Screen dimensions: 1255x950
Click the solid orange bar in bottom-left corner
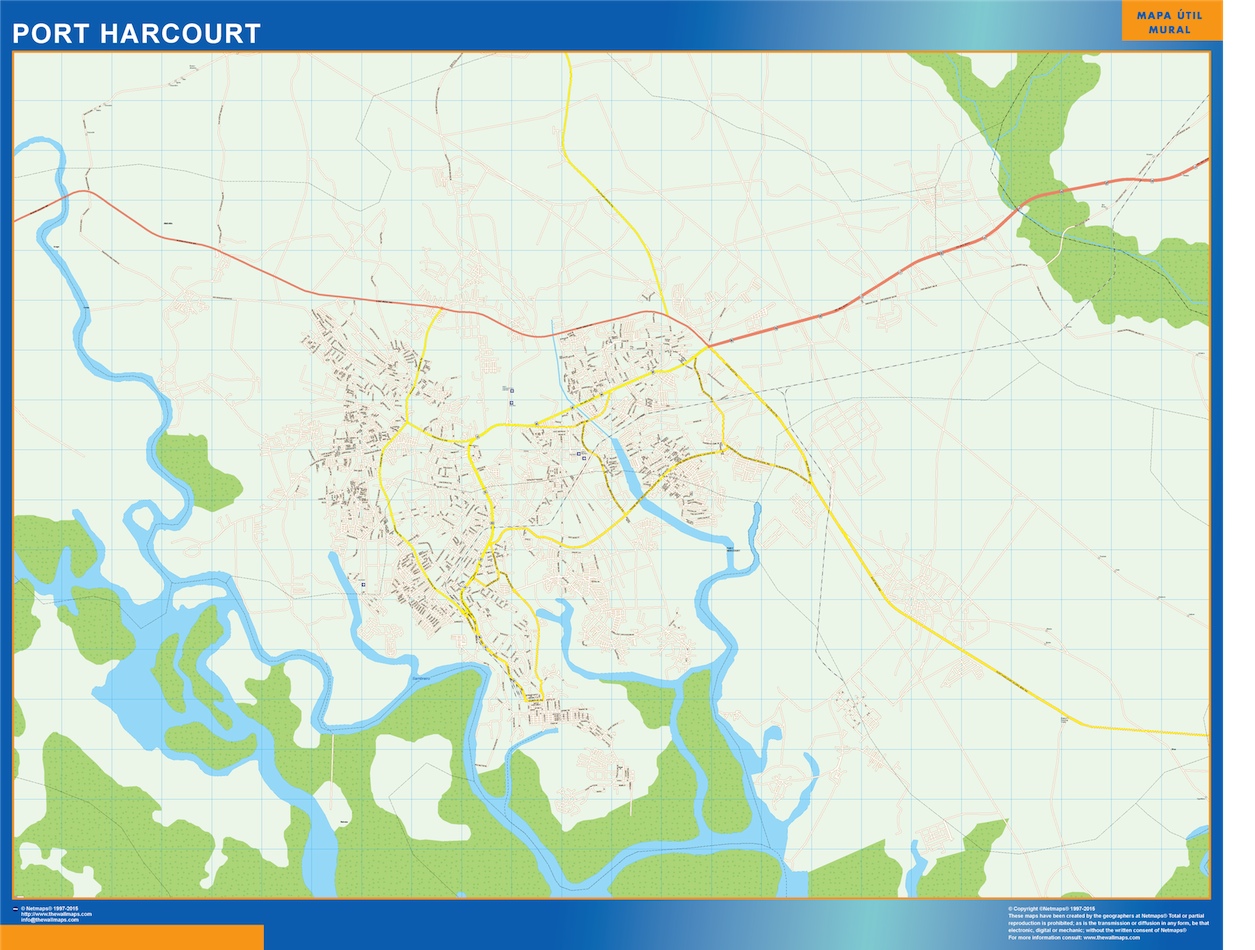coord(132,937)
